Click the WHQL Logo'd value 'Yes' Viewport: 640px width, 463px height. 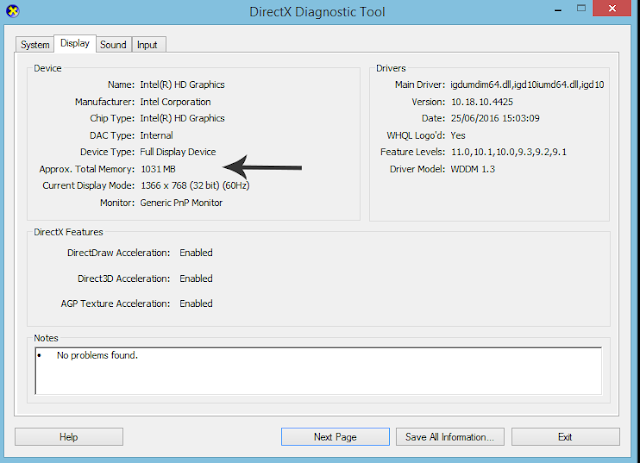(x=458, y=135)
